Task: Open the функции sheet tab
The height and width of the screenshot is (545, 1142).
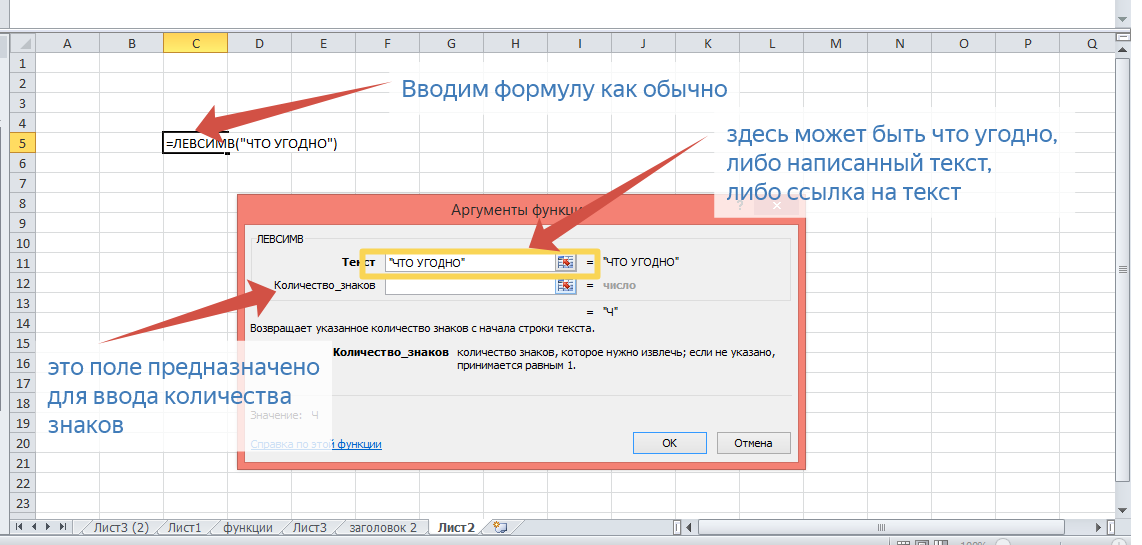Action: pos(248,528)
